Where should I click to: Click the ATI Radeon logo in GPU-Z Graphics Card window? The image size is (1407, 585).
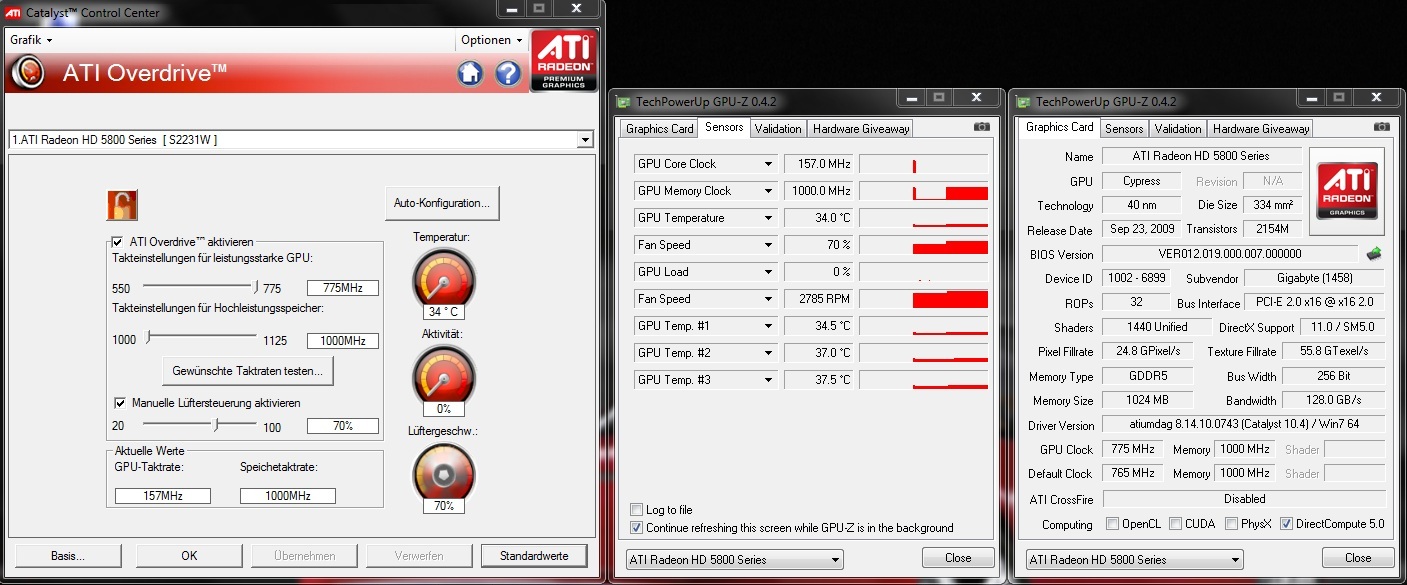1347,193
